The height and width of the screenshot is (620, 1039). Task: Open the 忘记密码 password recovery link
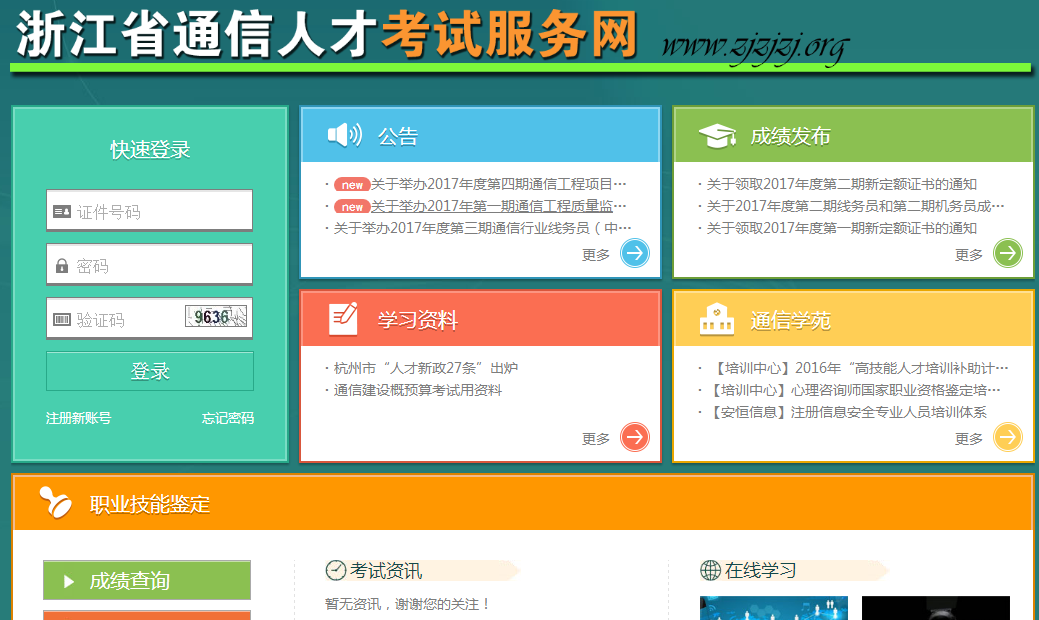(227, 418)
